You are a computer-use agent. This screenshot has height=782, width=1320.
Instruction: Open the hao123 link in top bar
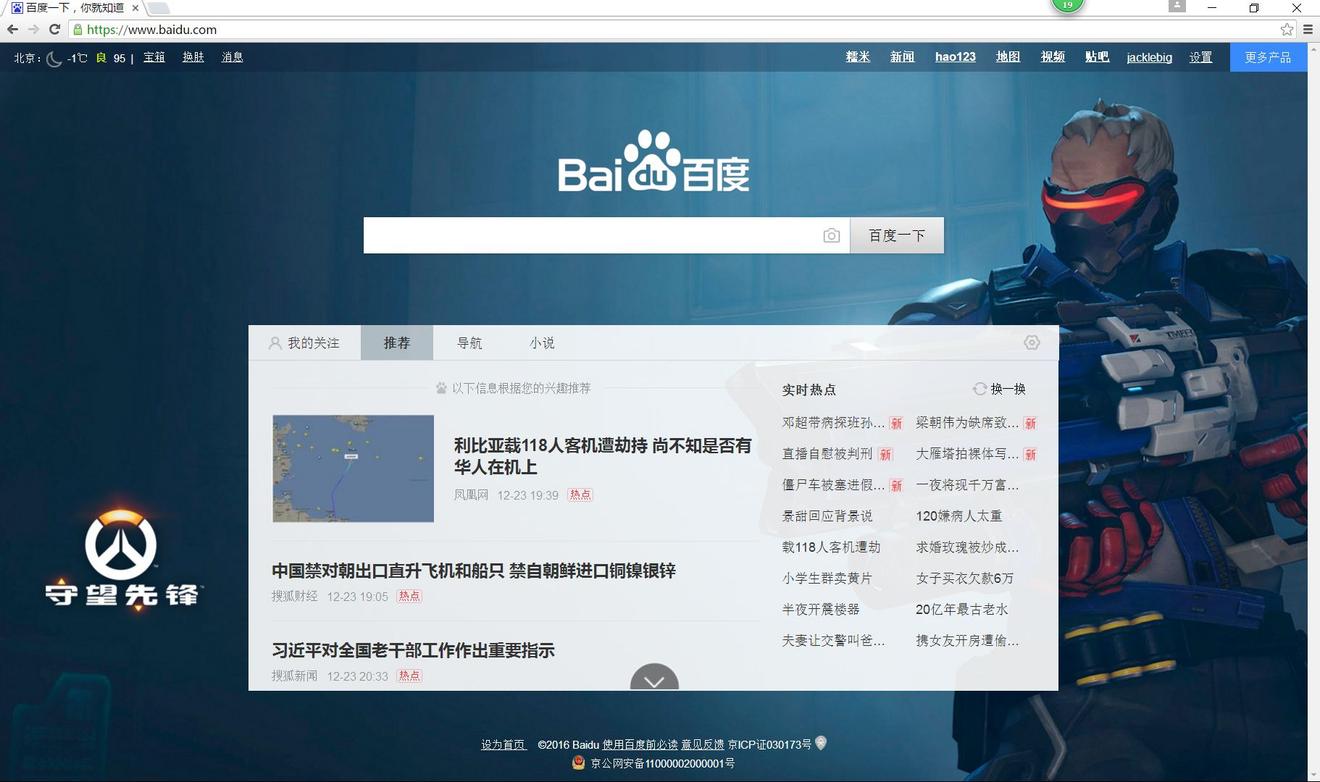955,57
